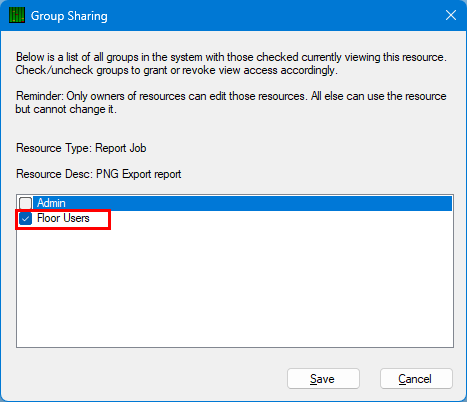This screenshot has height=402, width=467.
Task: Click the sentence starting 'Below is a list'
Action: click(231, 57)
